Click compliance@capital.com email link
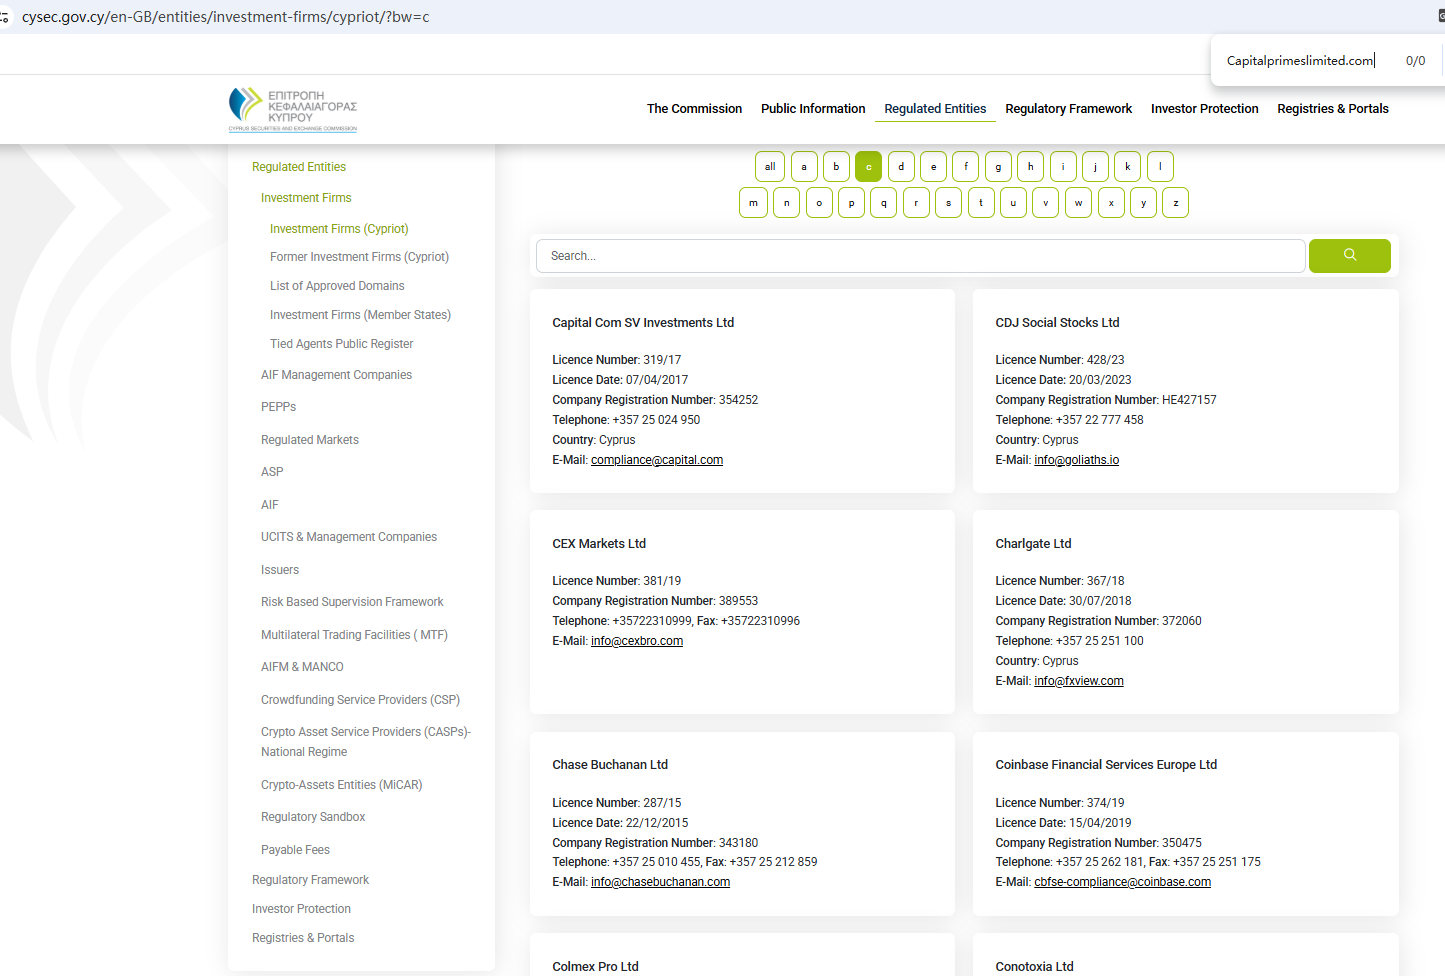The height and width of the screenshot is (976, 1445). [x=656, y=460]
